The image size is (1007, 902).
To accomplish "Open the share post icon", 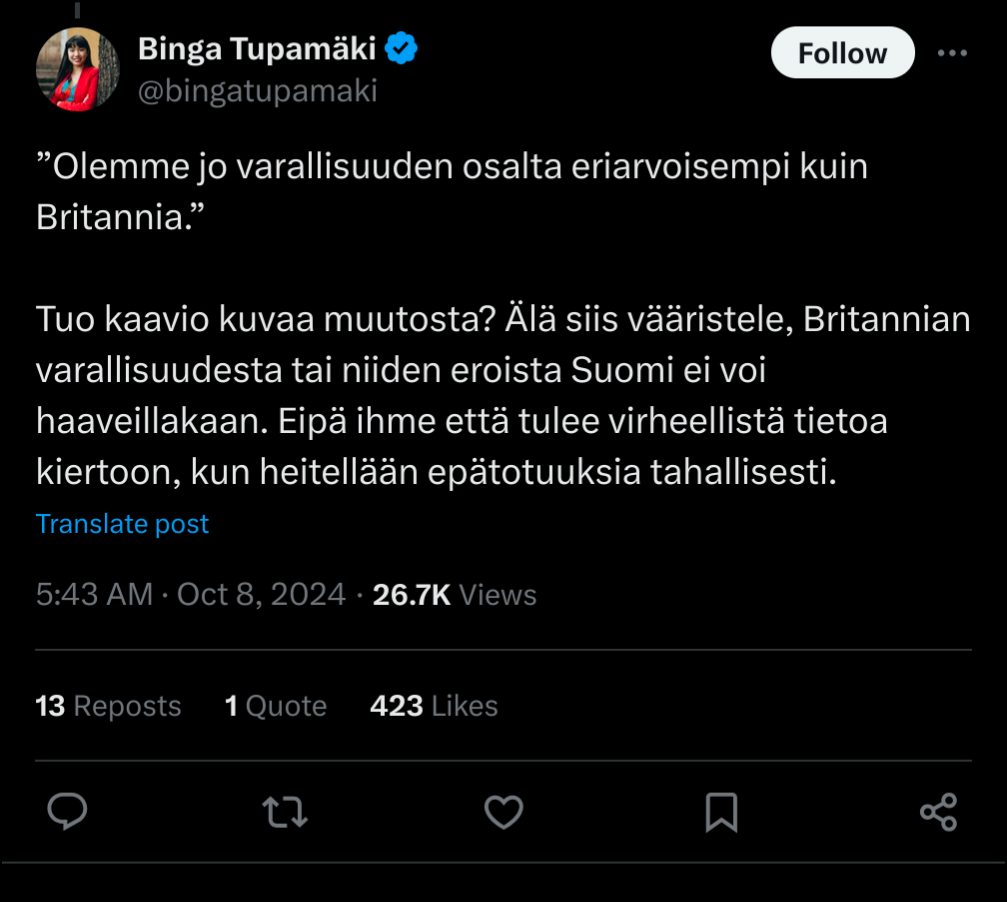I will pyautogui.click(x=938, y=811).
